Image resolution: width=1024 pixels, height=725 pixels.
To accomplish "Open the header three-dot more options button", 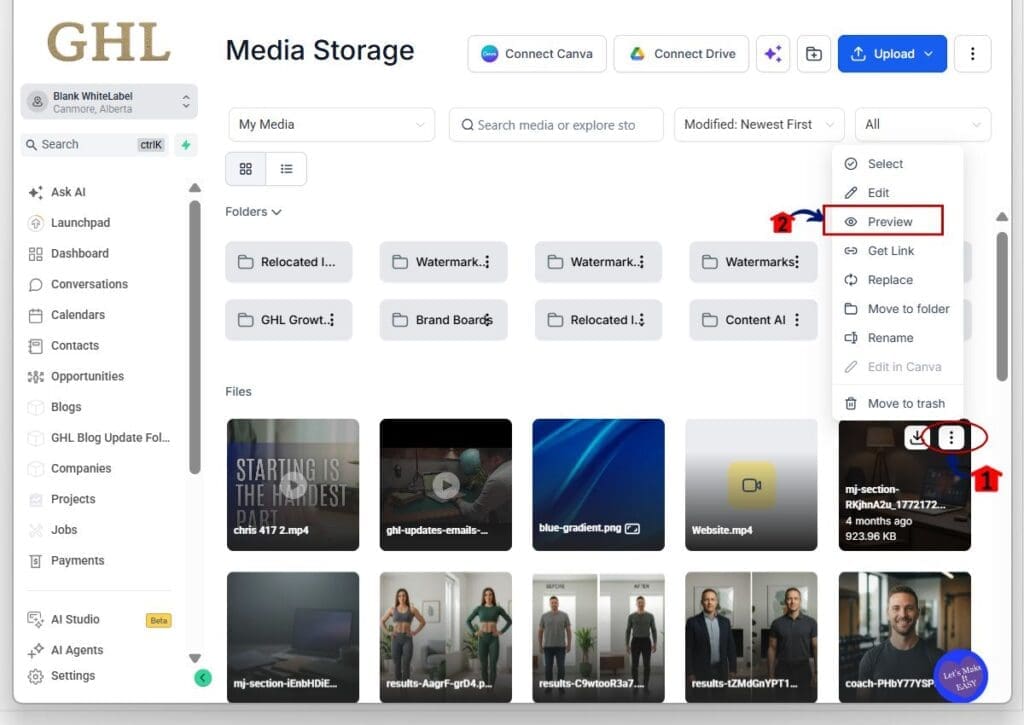I will pos(972,54).
